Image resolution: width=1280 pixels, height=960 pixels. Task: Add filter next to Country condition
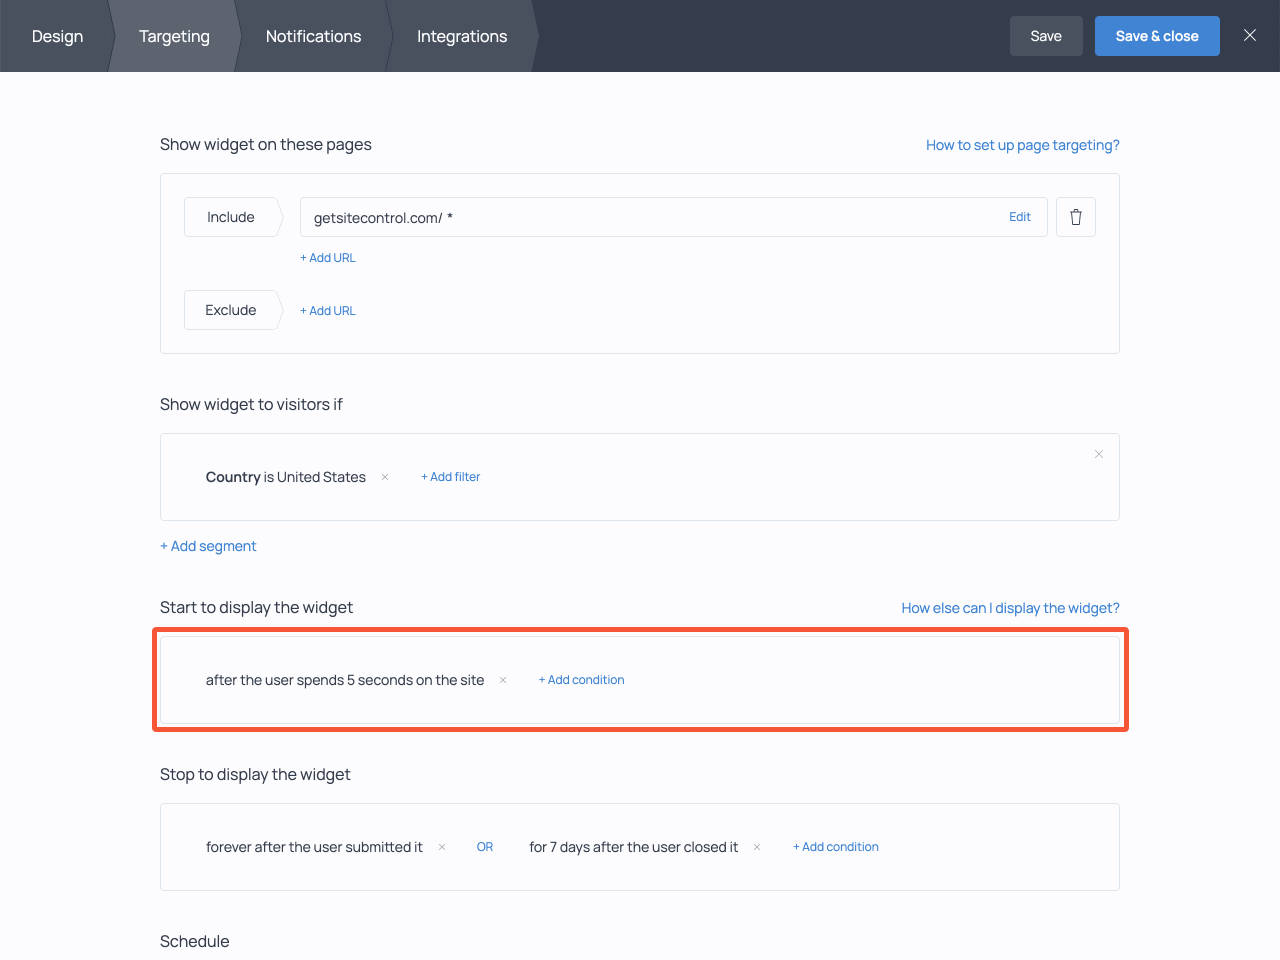tap(450, 477)
